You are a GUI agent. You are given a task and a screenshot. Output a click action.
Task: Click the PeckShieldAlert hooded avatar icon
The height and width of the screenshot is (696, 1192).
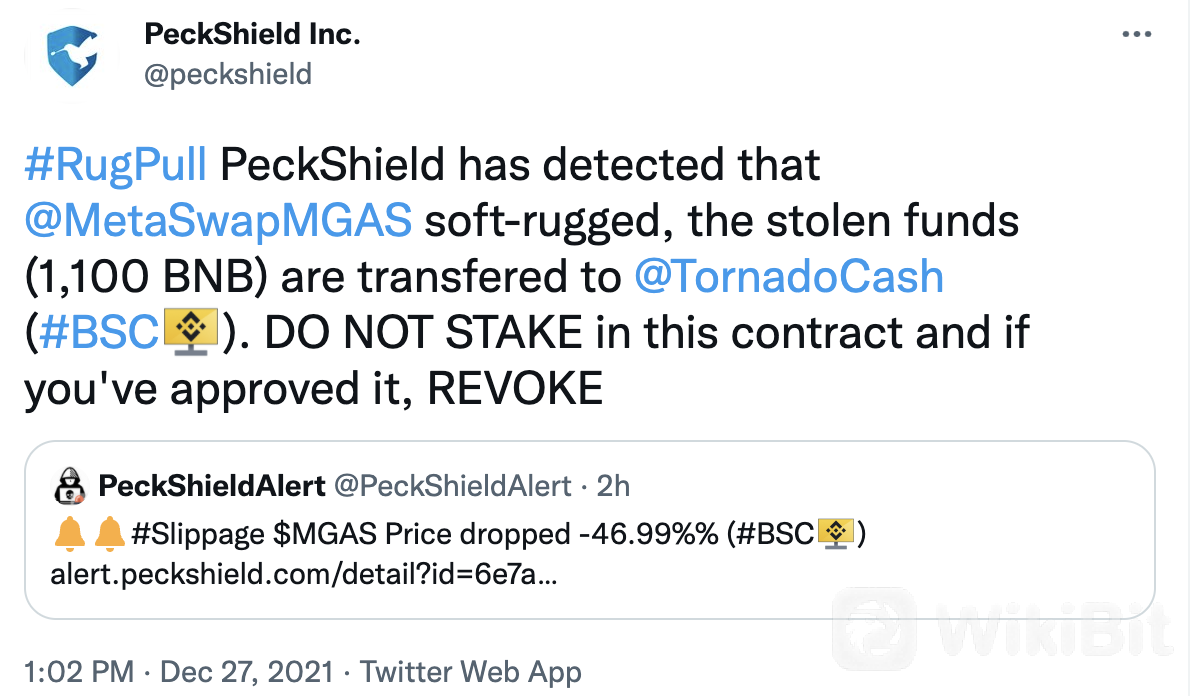[71, 486]
